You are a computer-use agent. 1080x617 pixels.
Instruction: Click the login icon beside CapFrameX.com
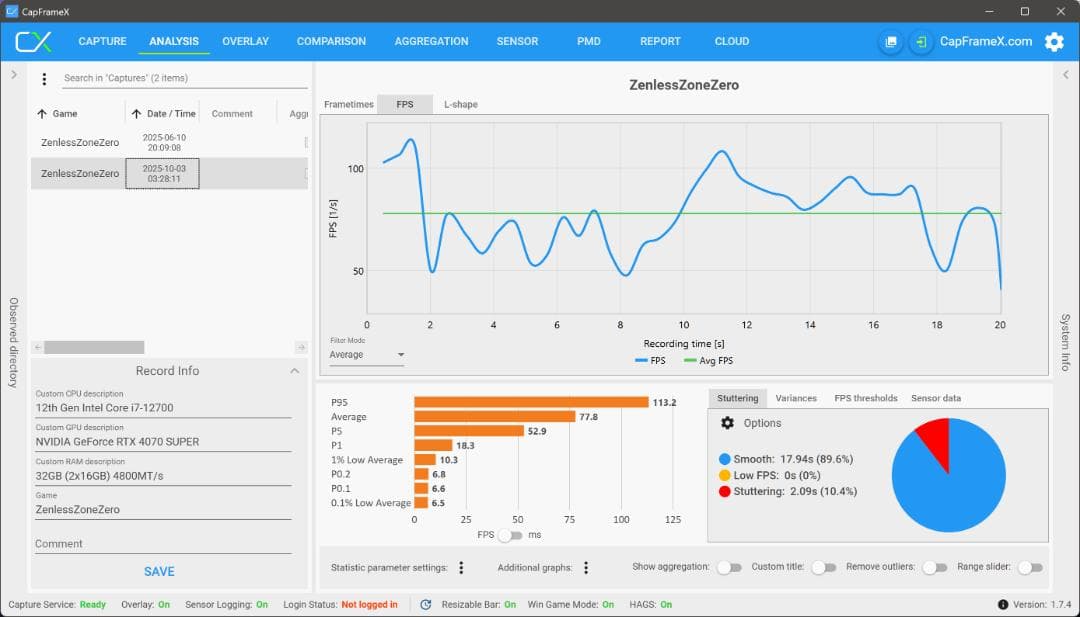tap(920, 42)
